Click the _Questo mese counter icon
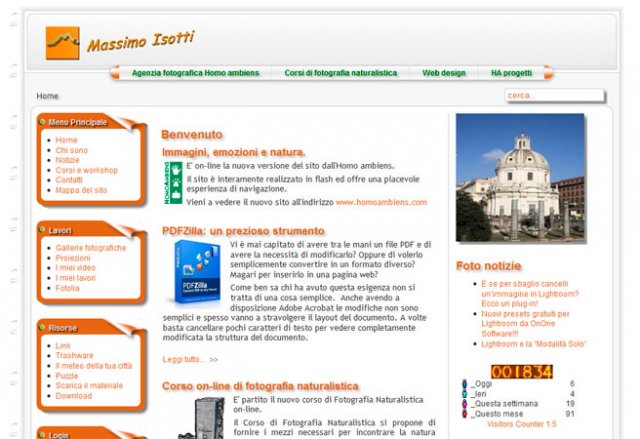This screenshot has width=640, height=439. (464, 414)
